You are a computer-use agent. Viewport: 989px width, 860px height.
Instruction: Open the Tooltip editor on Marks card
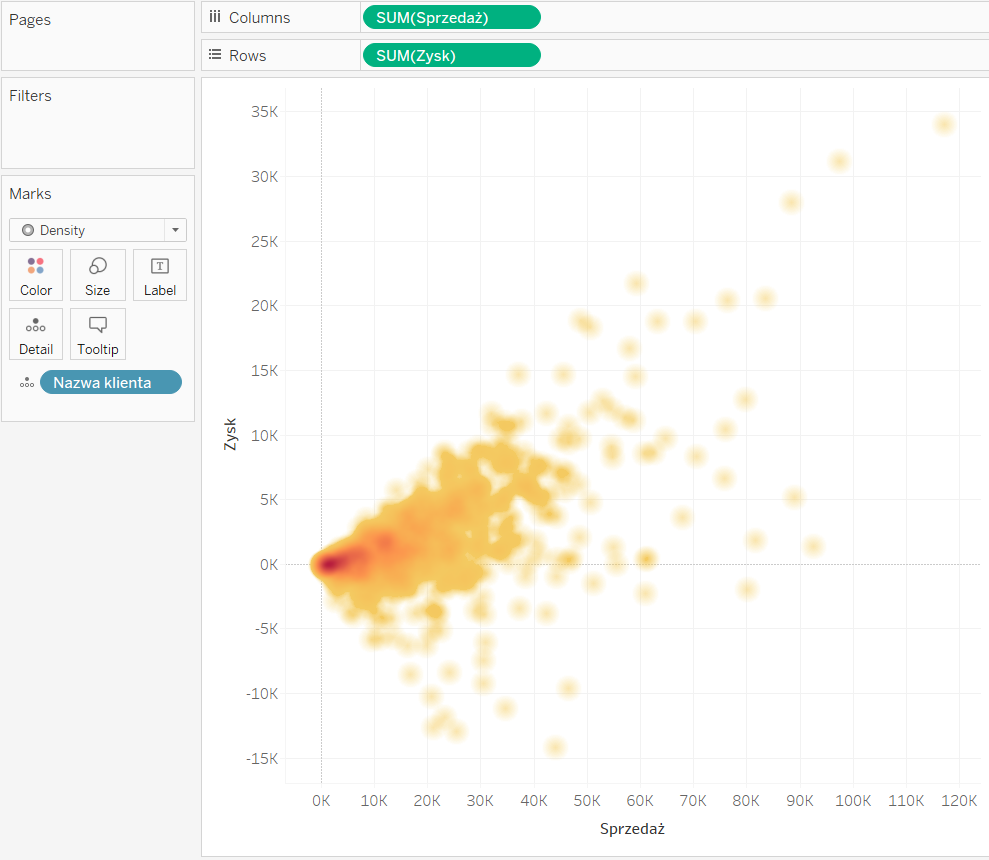[98, 334]
